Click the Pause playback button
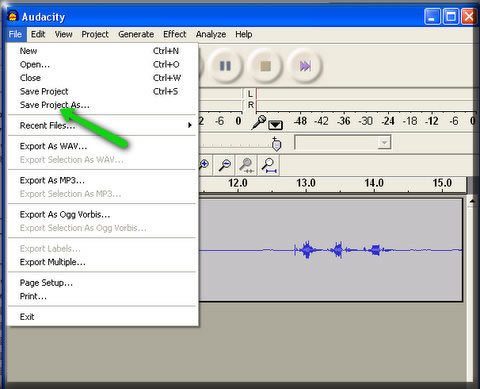 (225, 66)
